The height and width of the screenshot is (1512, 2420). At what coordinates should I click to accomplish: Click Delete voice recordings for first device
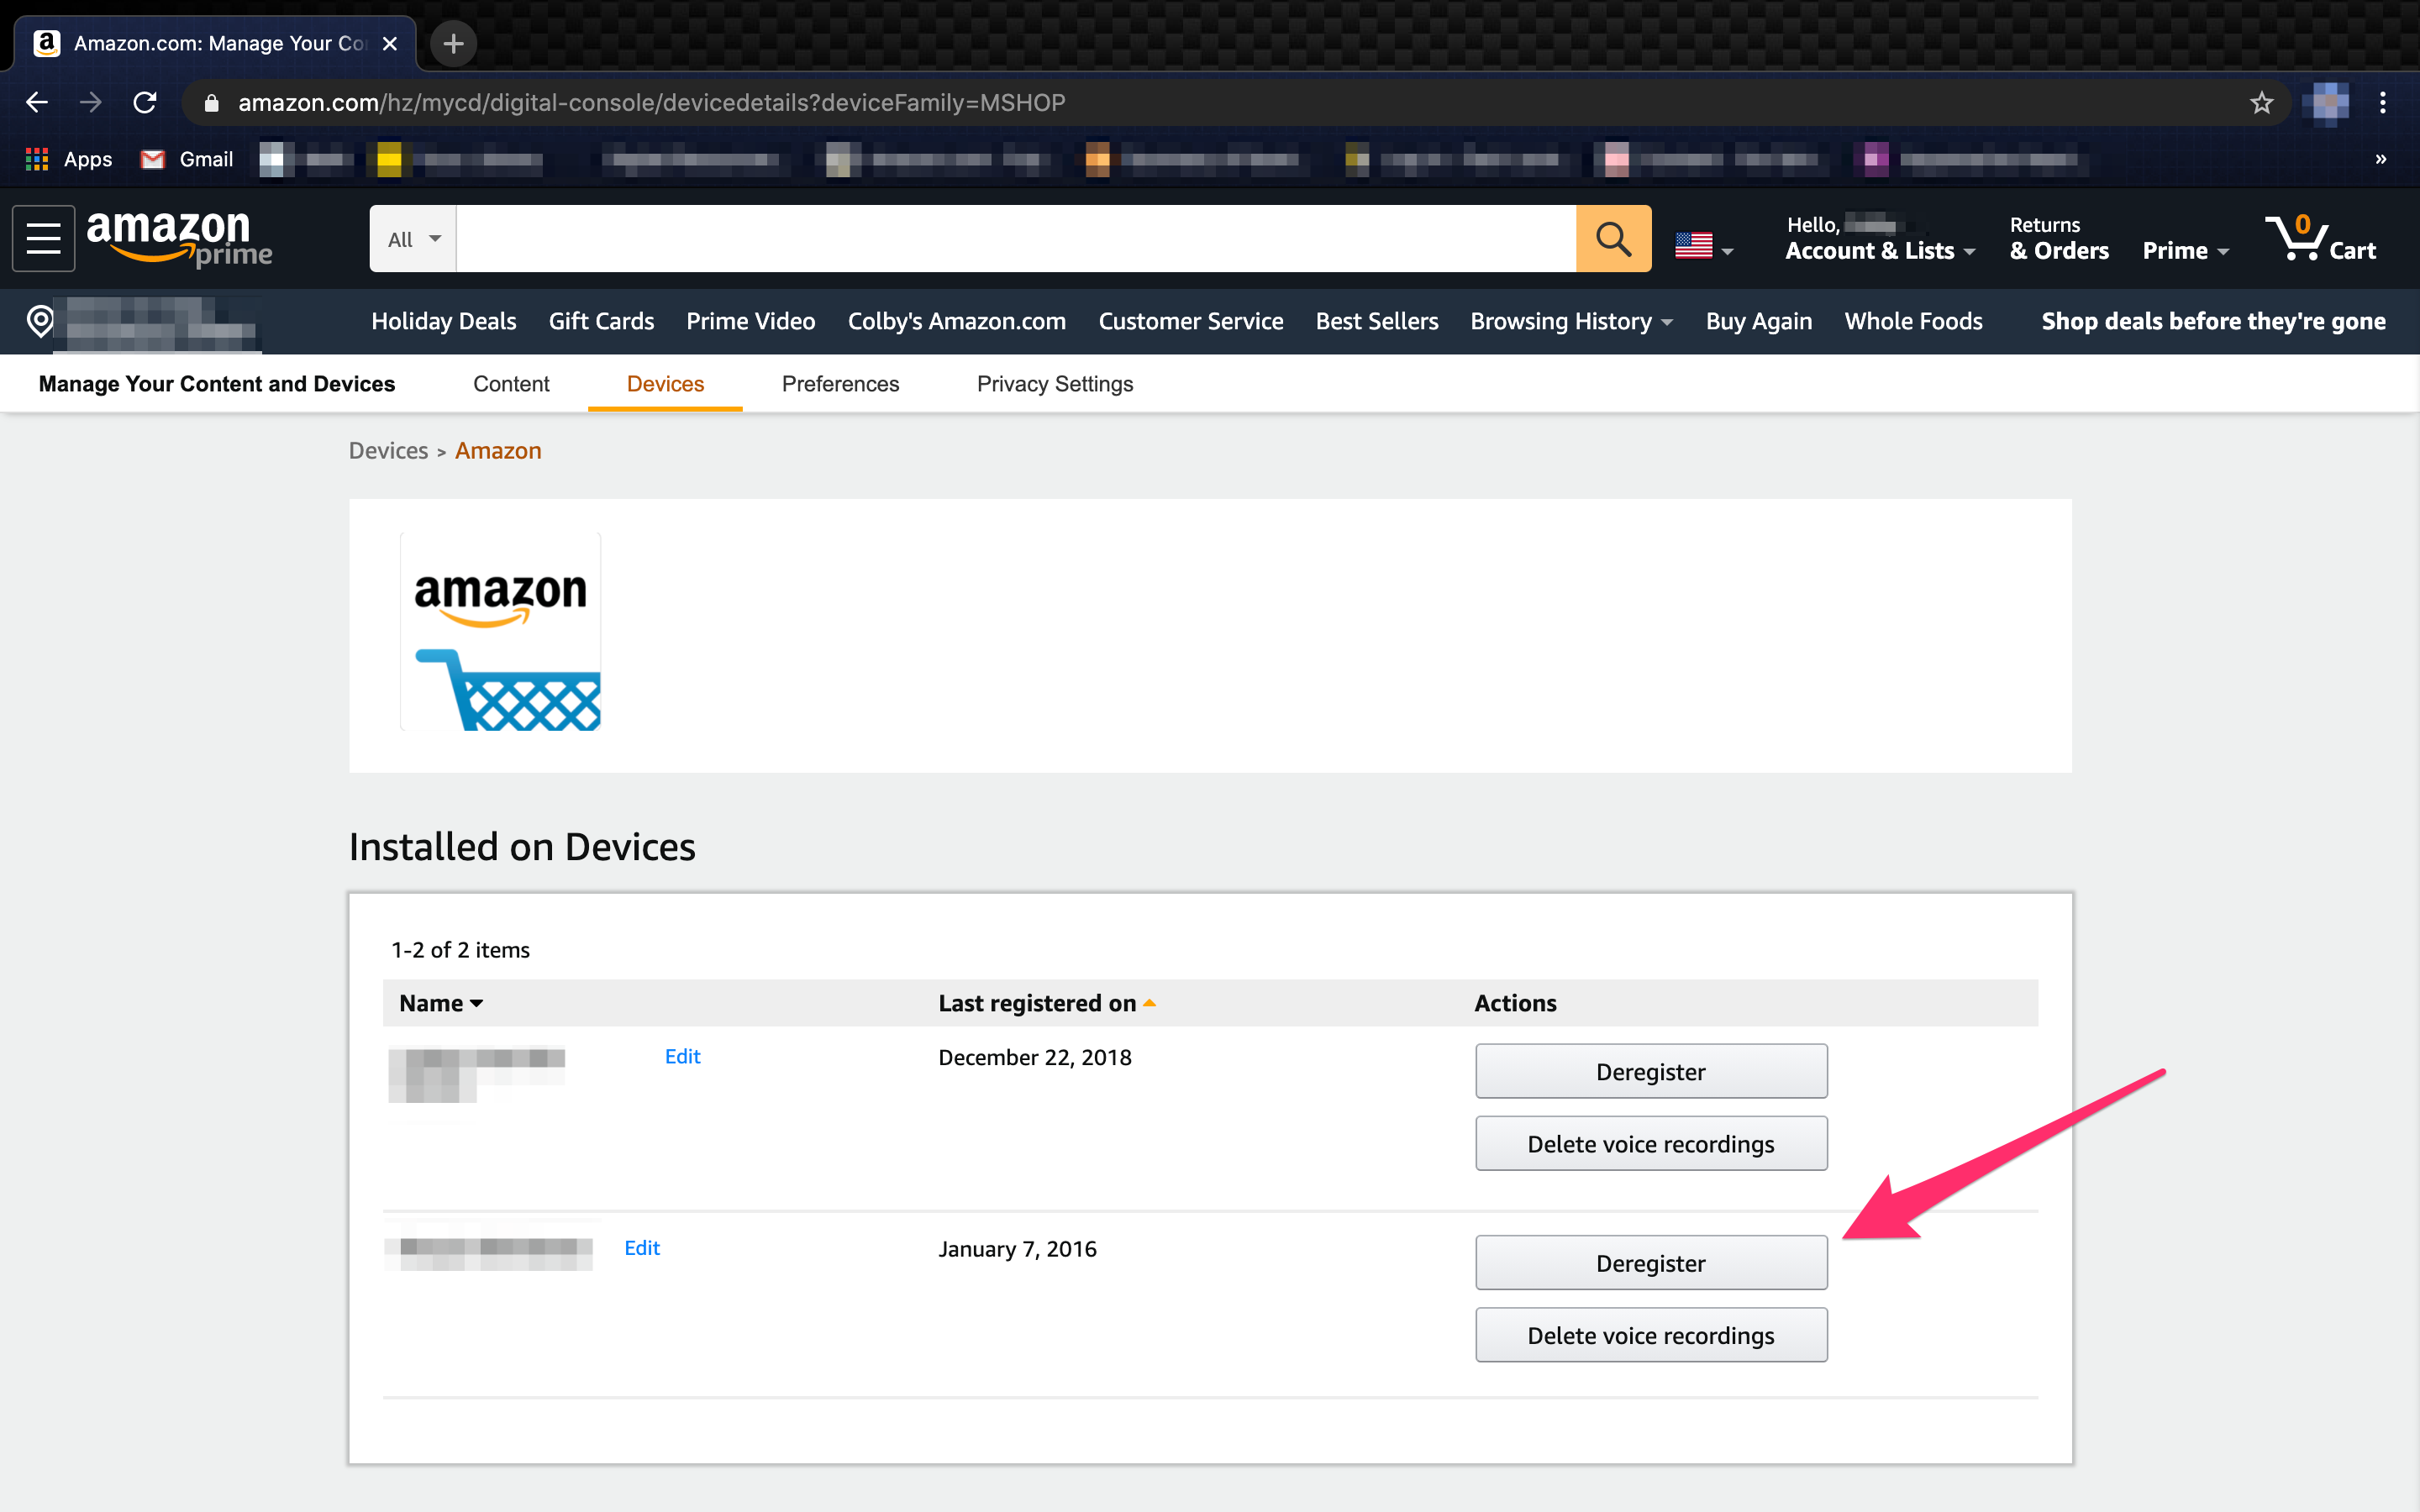coord(1650,1144)
